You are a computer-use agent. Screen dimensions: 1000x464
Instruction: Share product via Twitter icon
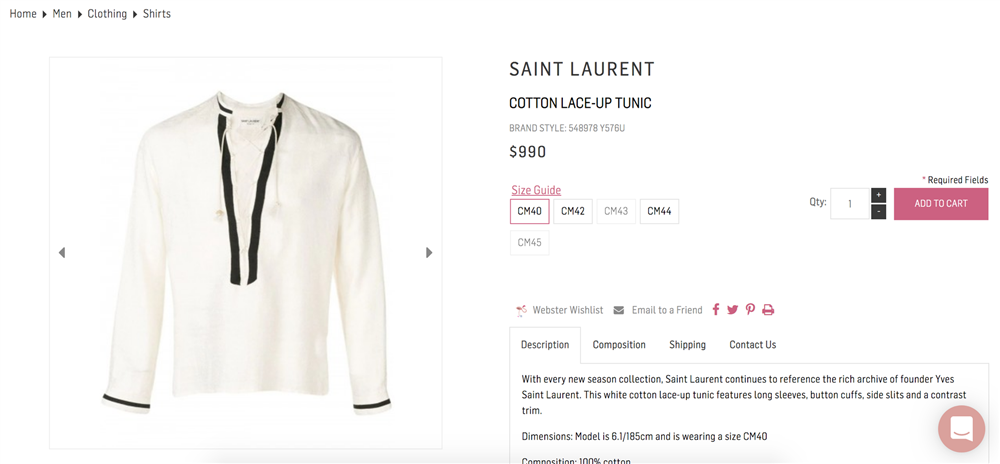click(x=733, y=310)
